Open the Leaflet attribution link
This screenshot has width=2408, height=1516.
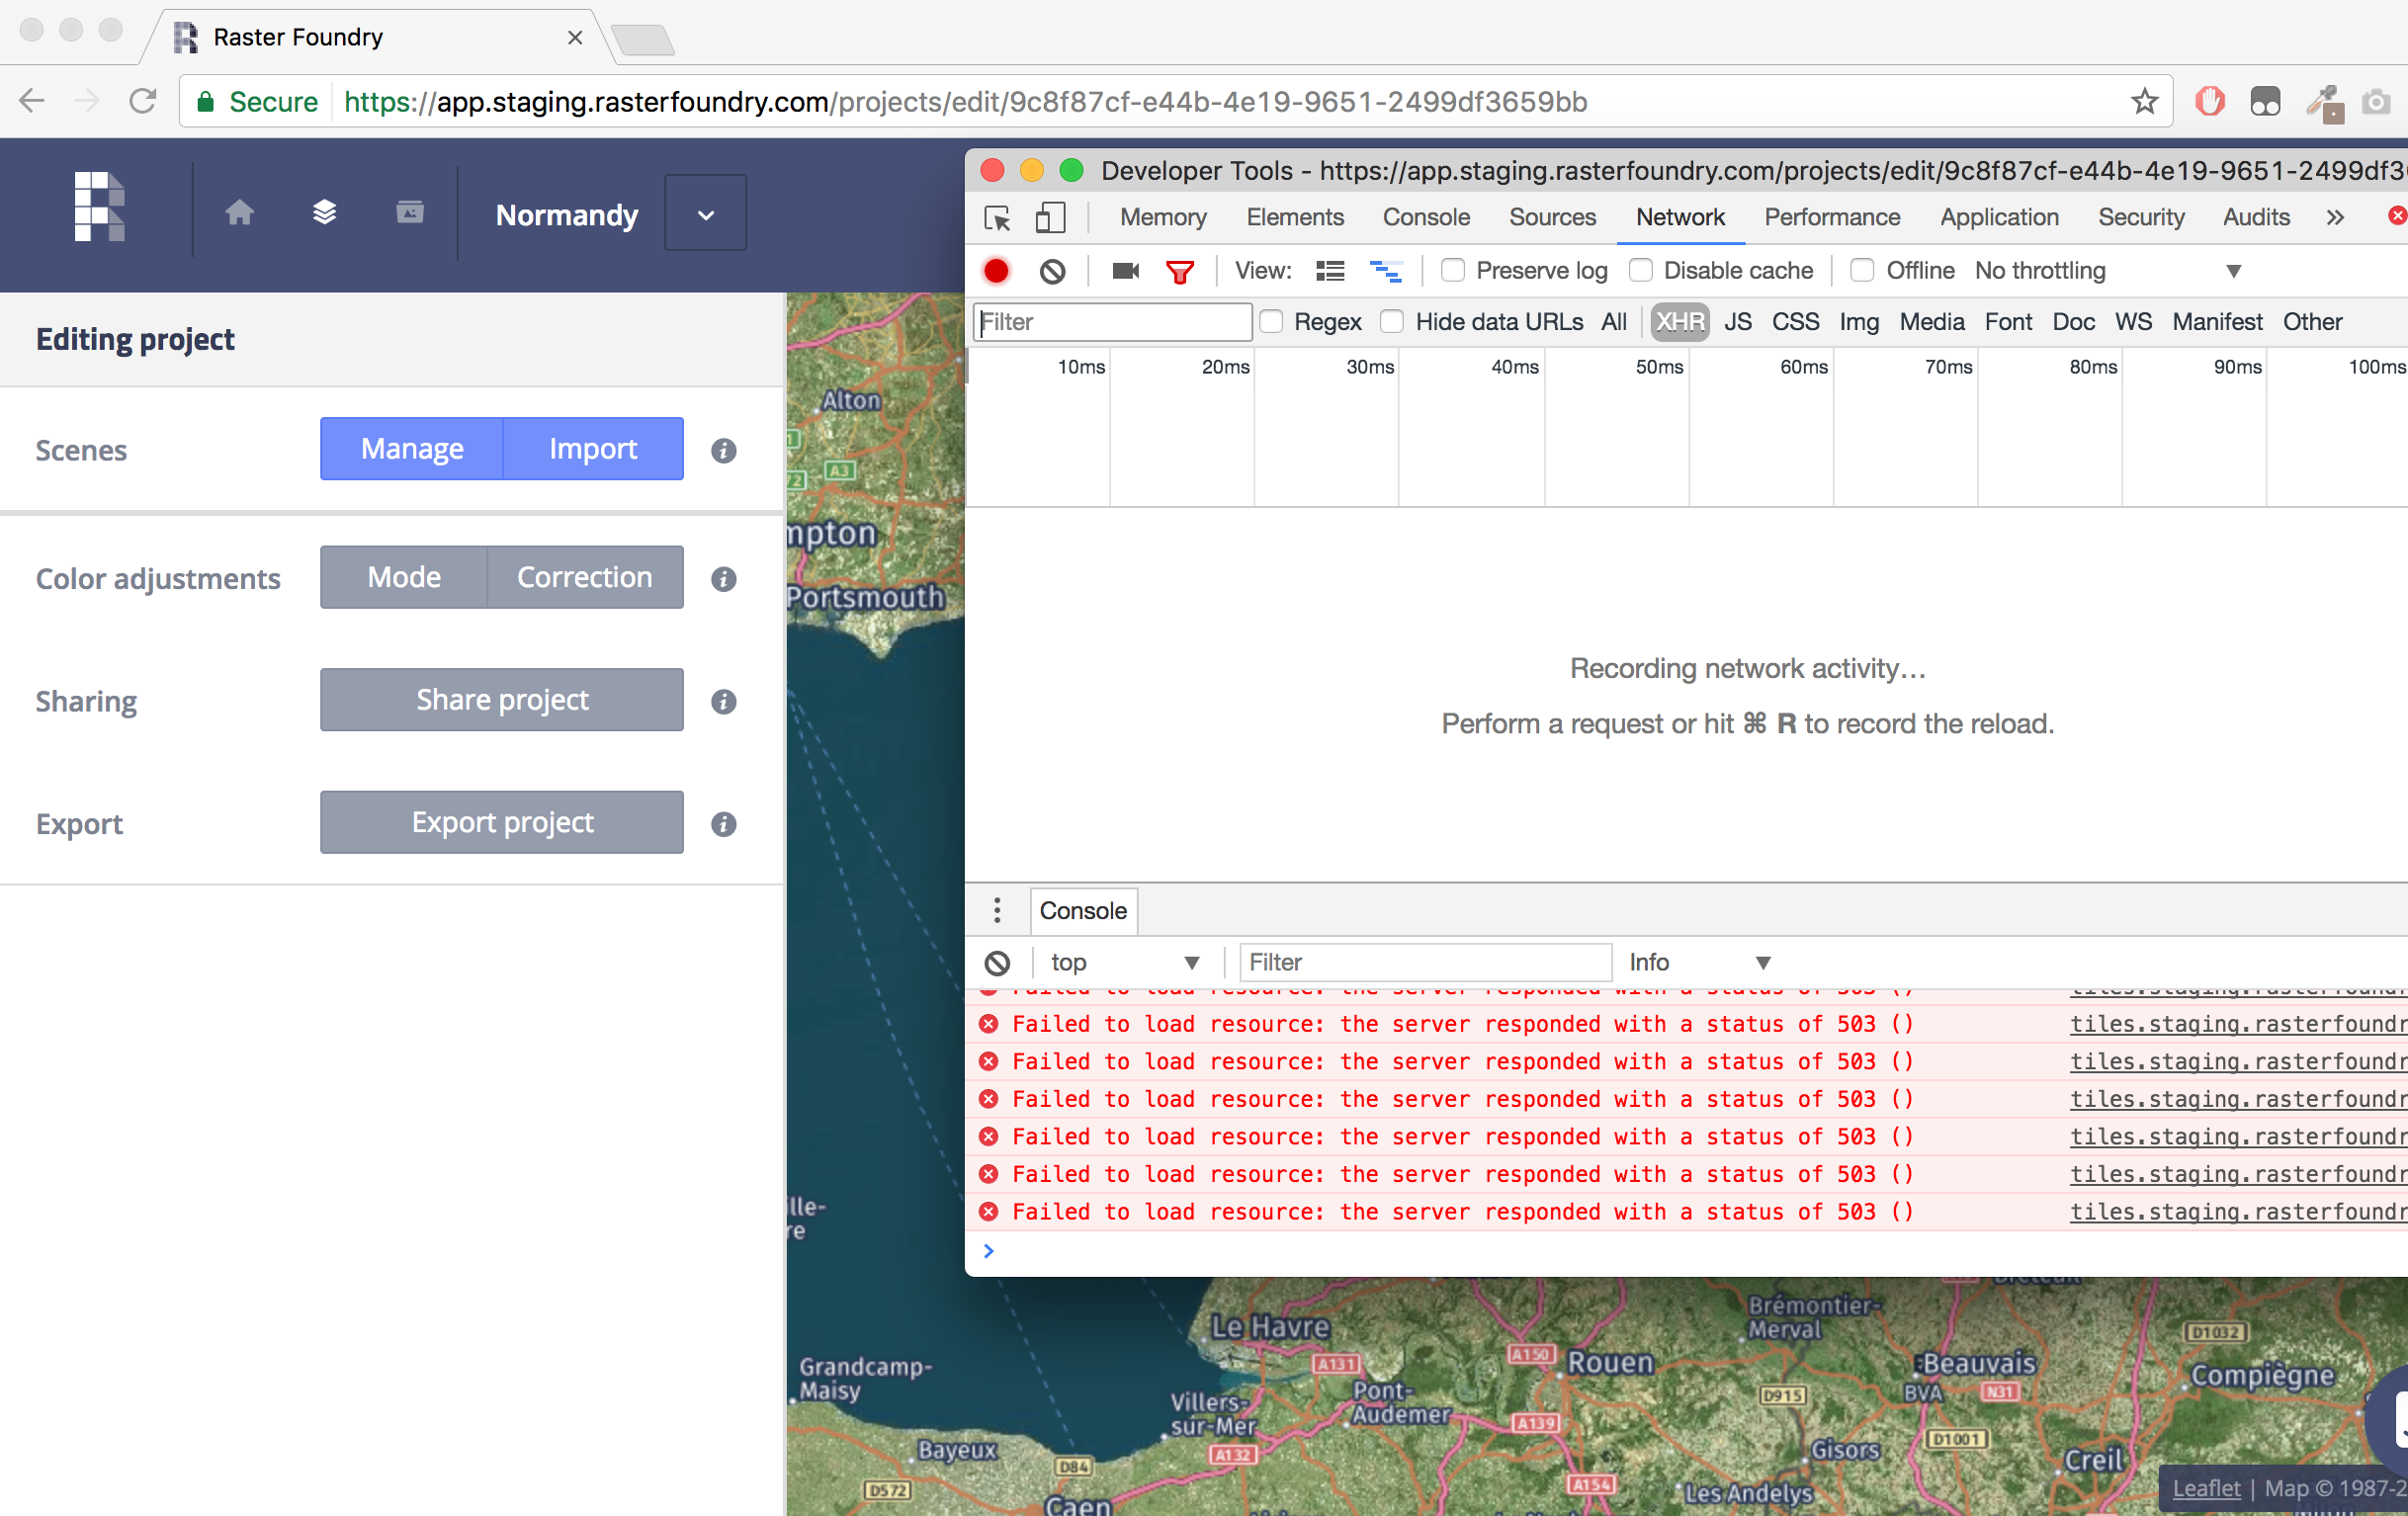2207,1487
